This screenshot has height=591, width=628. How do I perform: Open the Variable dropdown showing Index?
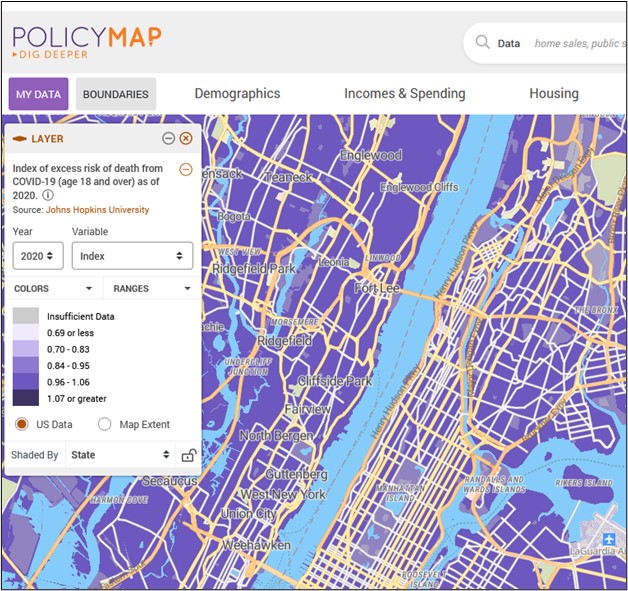132,256
